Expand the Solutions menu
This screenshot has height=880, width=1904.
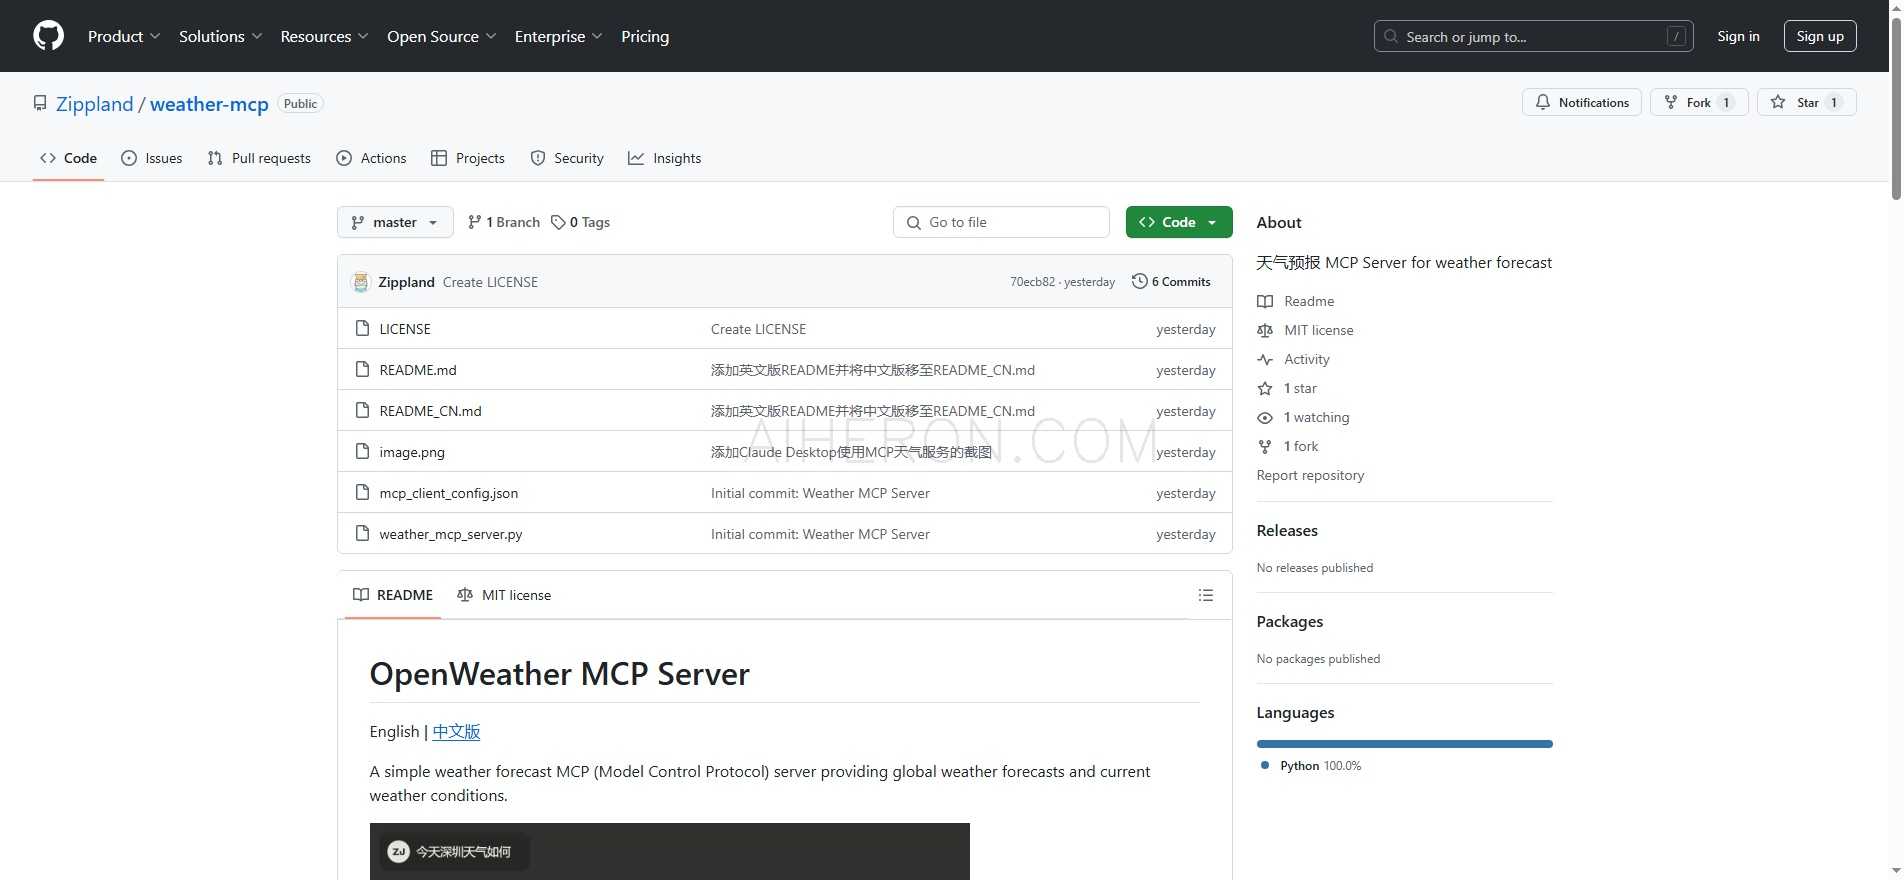pos(220,36)
